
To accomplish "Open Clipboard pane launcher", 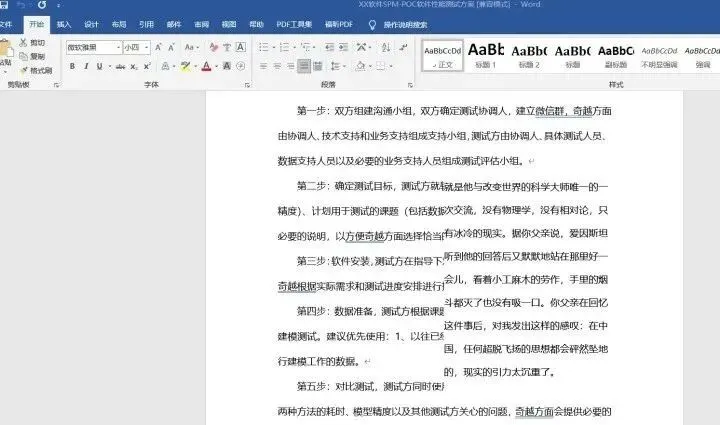I will 56,85.
